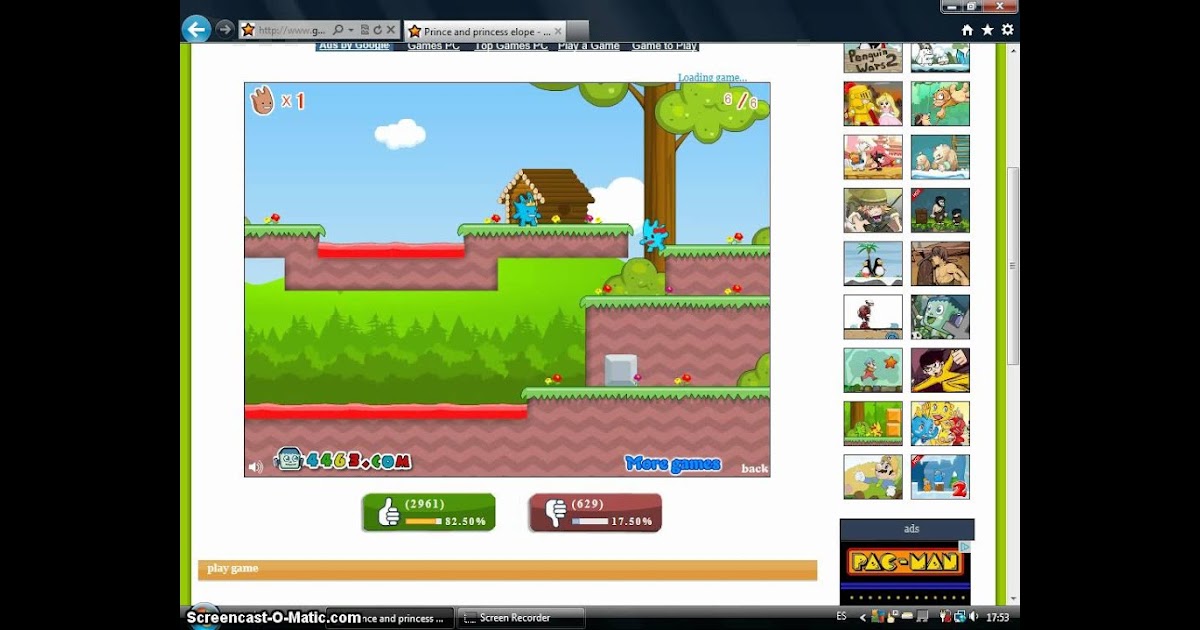Viewport: 1200px width, 630px height.
Task: Click the thumbs up like button
Action: point(429,513)
